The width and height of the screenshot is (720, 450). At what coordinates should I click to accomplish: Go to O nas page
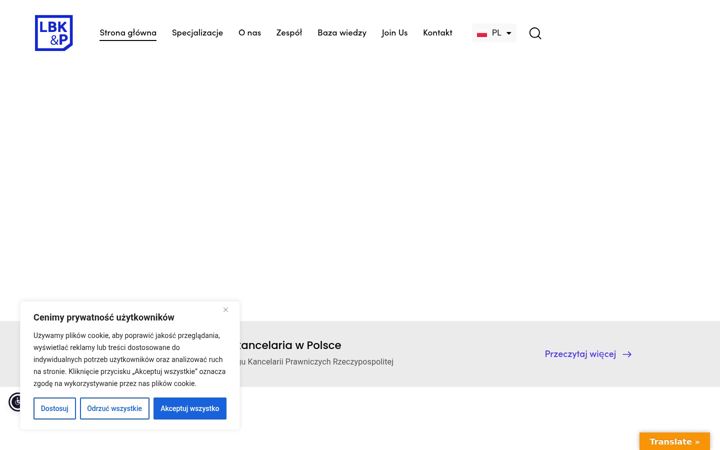click(250, 33)
